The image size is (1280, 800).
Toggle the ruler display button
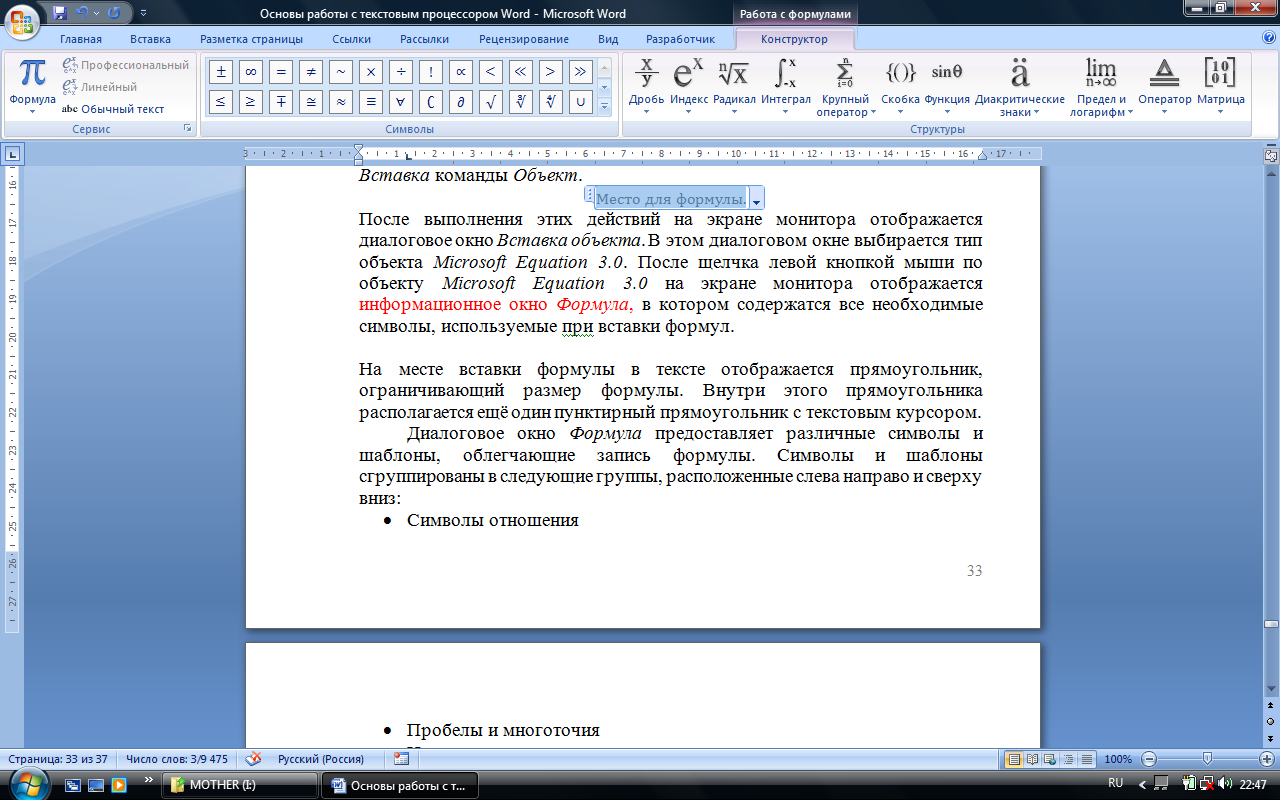point(1271,156)
